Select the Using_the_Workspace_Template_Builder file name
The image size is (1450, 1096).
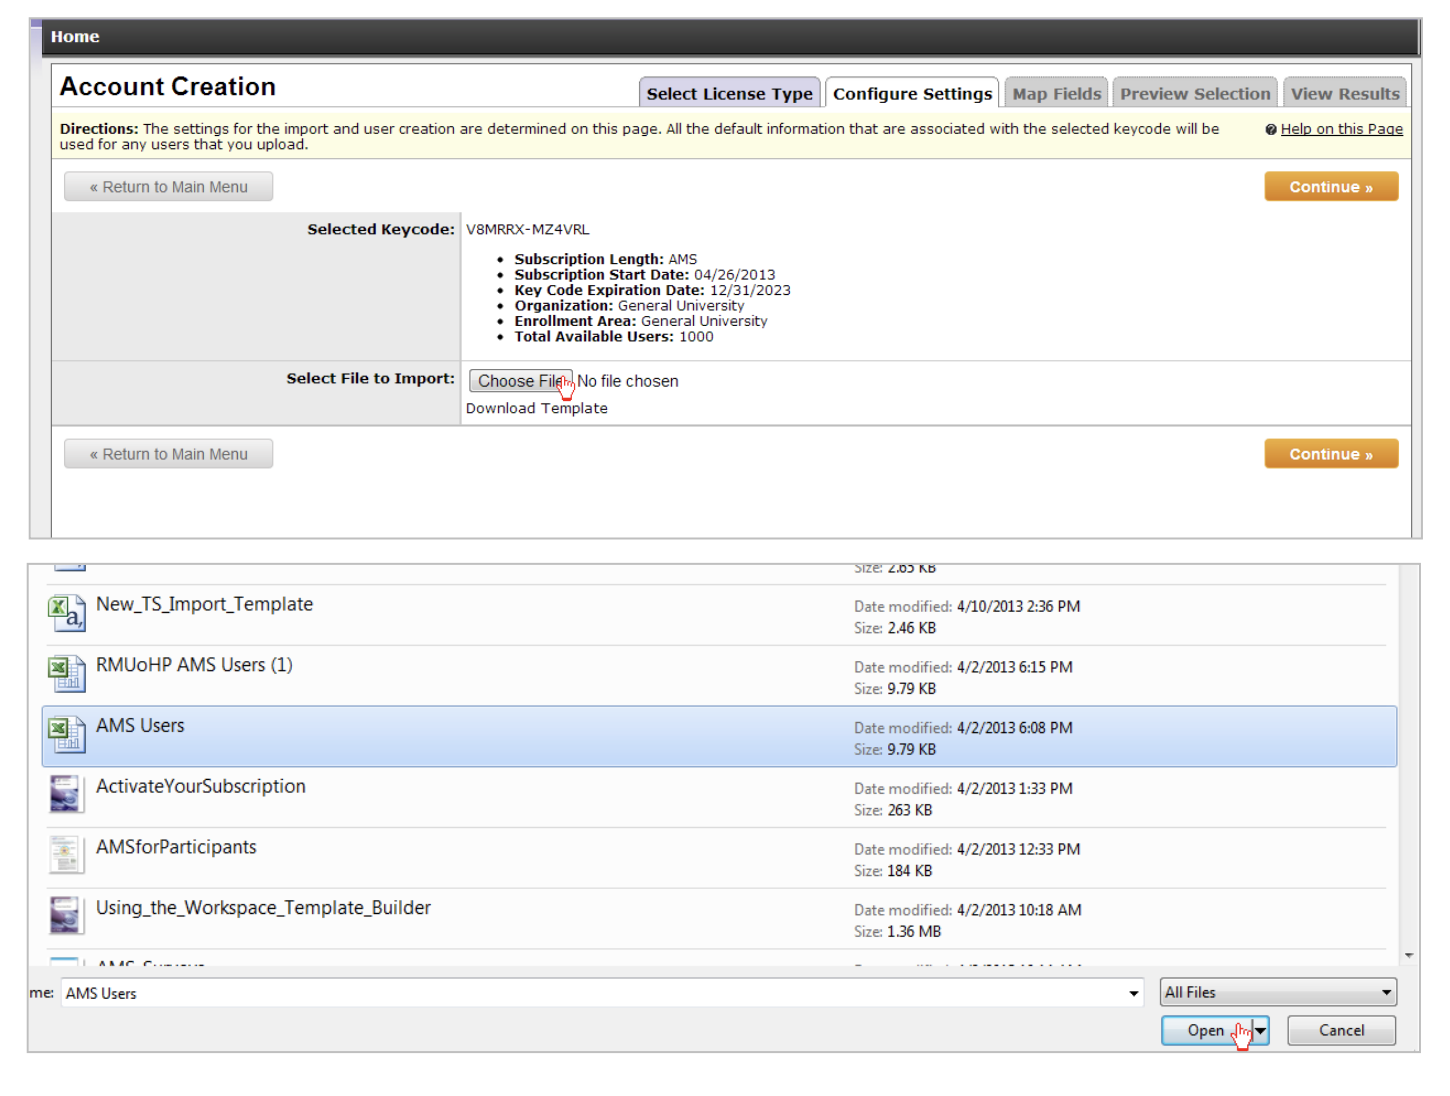[263, 907]
